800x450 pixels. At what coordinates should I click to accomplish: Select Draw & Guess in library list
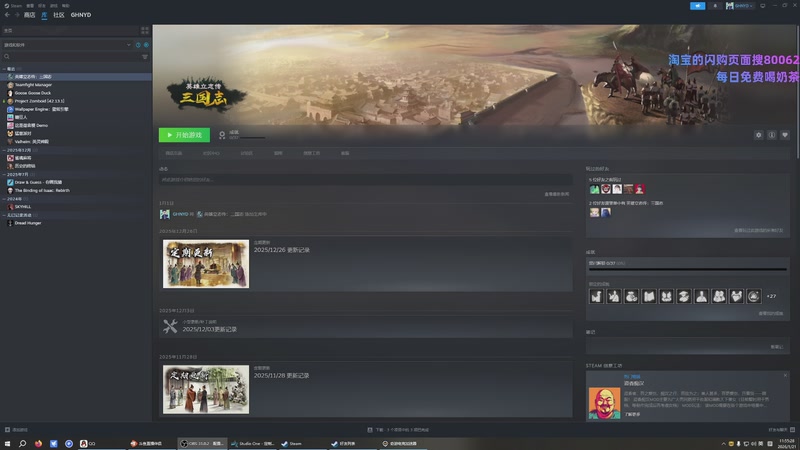point(38,182)
